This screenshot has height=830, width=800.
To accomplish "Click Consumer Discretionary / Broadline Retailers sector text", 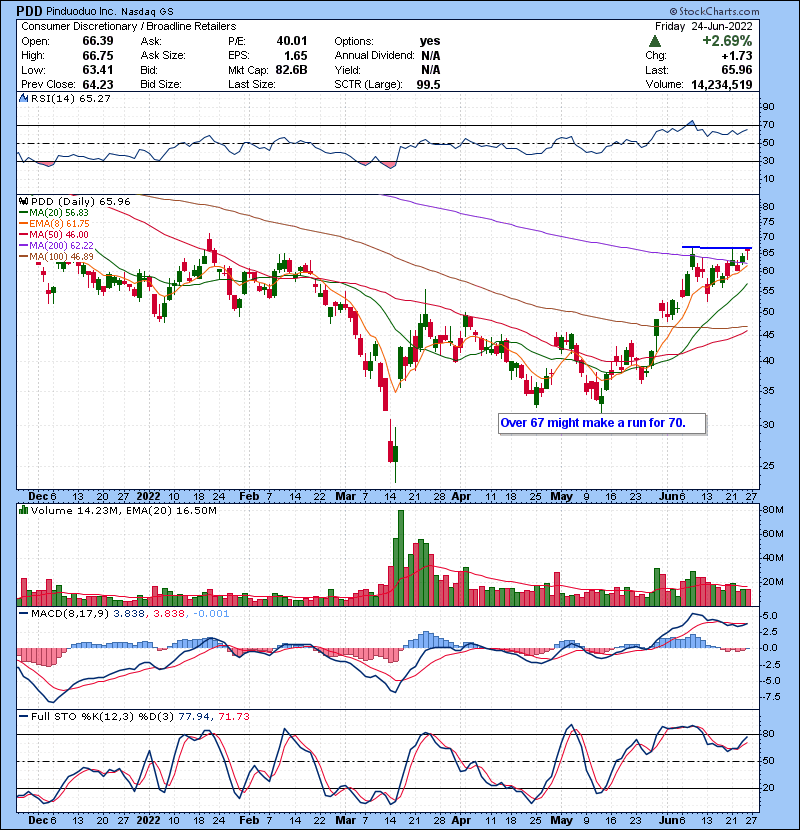I will click(x=129, y=26).
